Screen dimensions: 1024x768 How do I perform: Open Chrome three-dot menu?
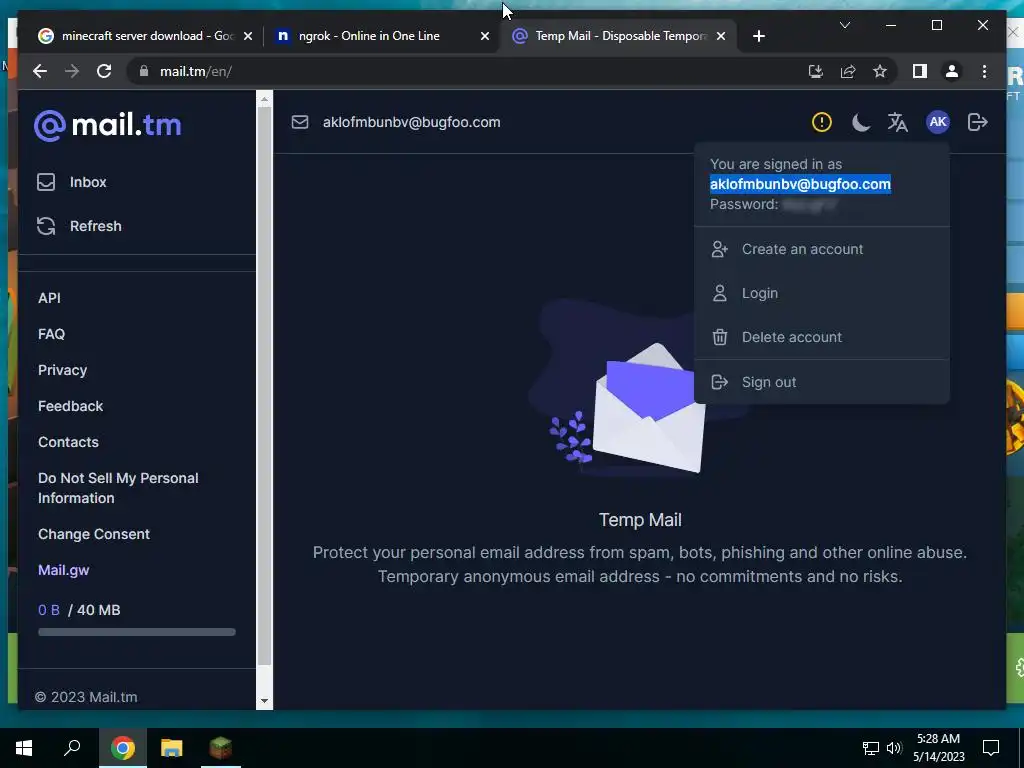click(984, 71)
